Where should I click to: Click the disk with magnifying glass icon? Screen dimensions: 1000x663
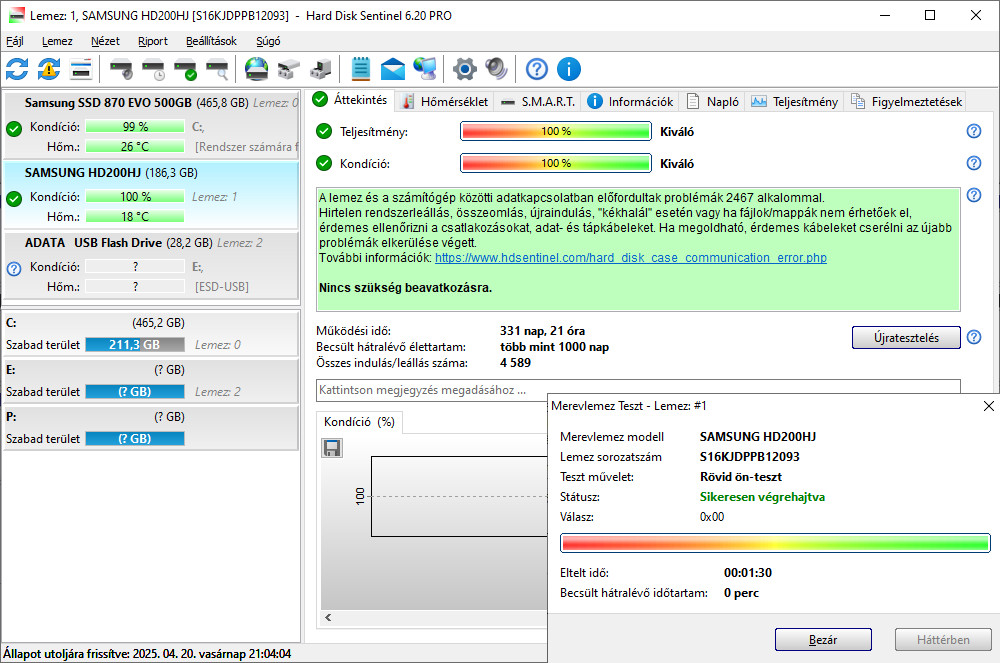point(217,69)
